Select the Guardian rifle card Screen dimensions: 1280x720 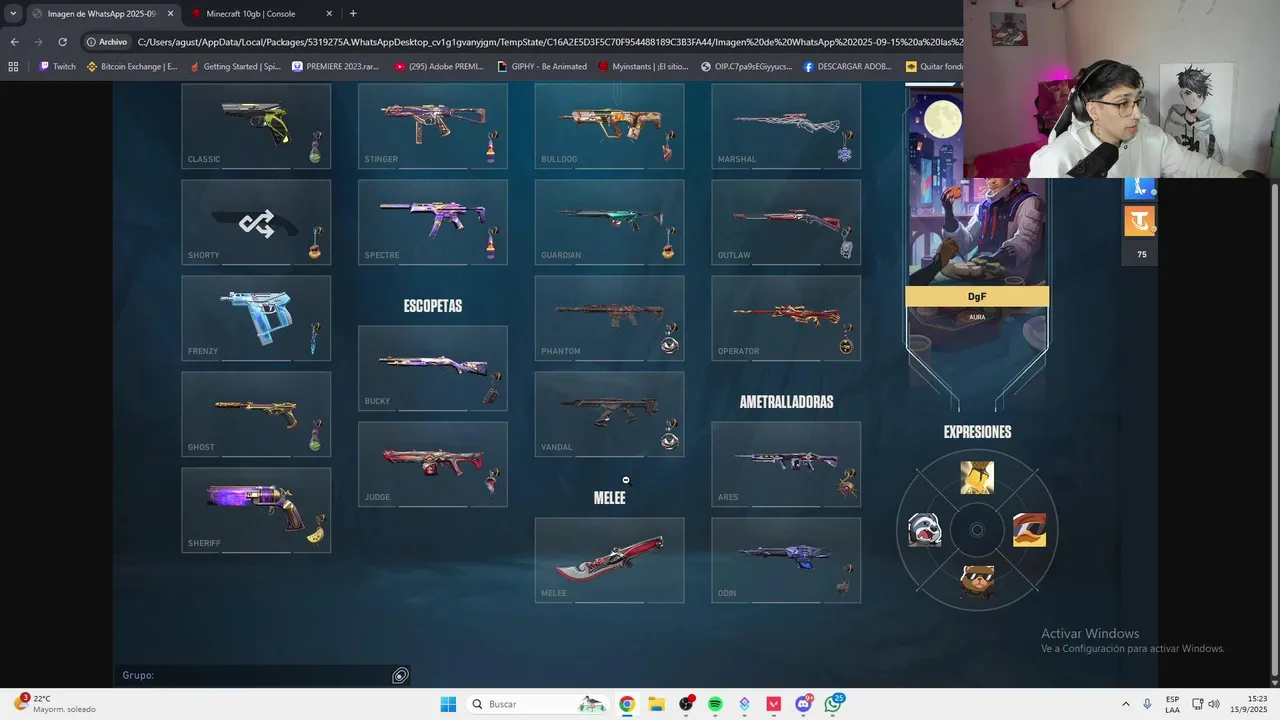click(610, 222)
